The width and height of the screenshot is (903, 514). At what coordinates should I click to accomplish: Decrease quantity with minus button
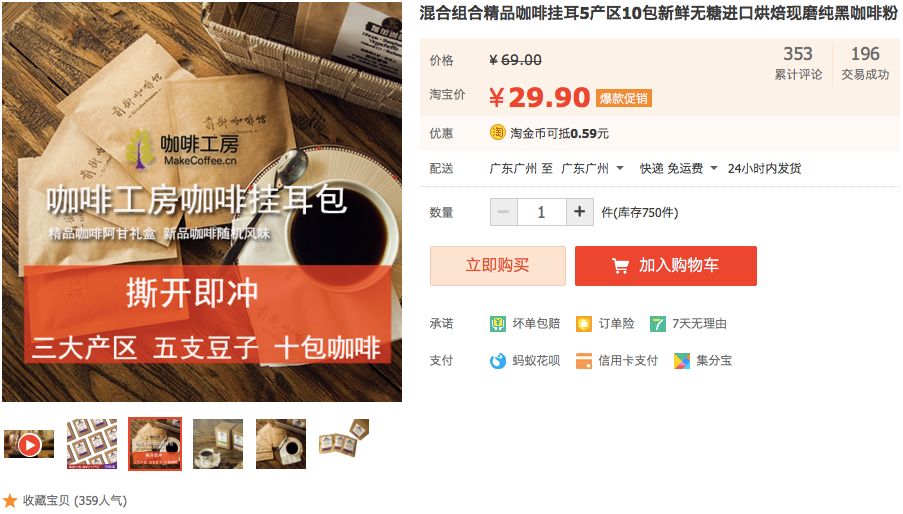pos(504,212)
